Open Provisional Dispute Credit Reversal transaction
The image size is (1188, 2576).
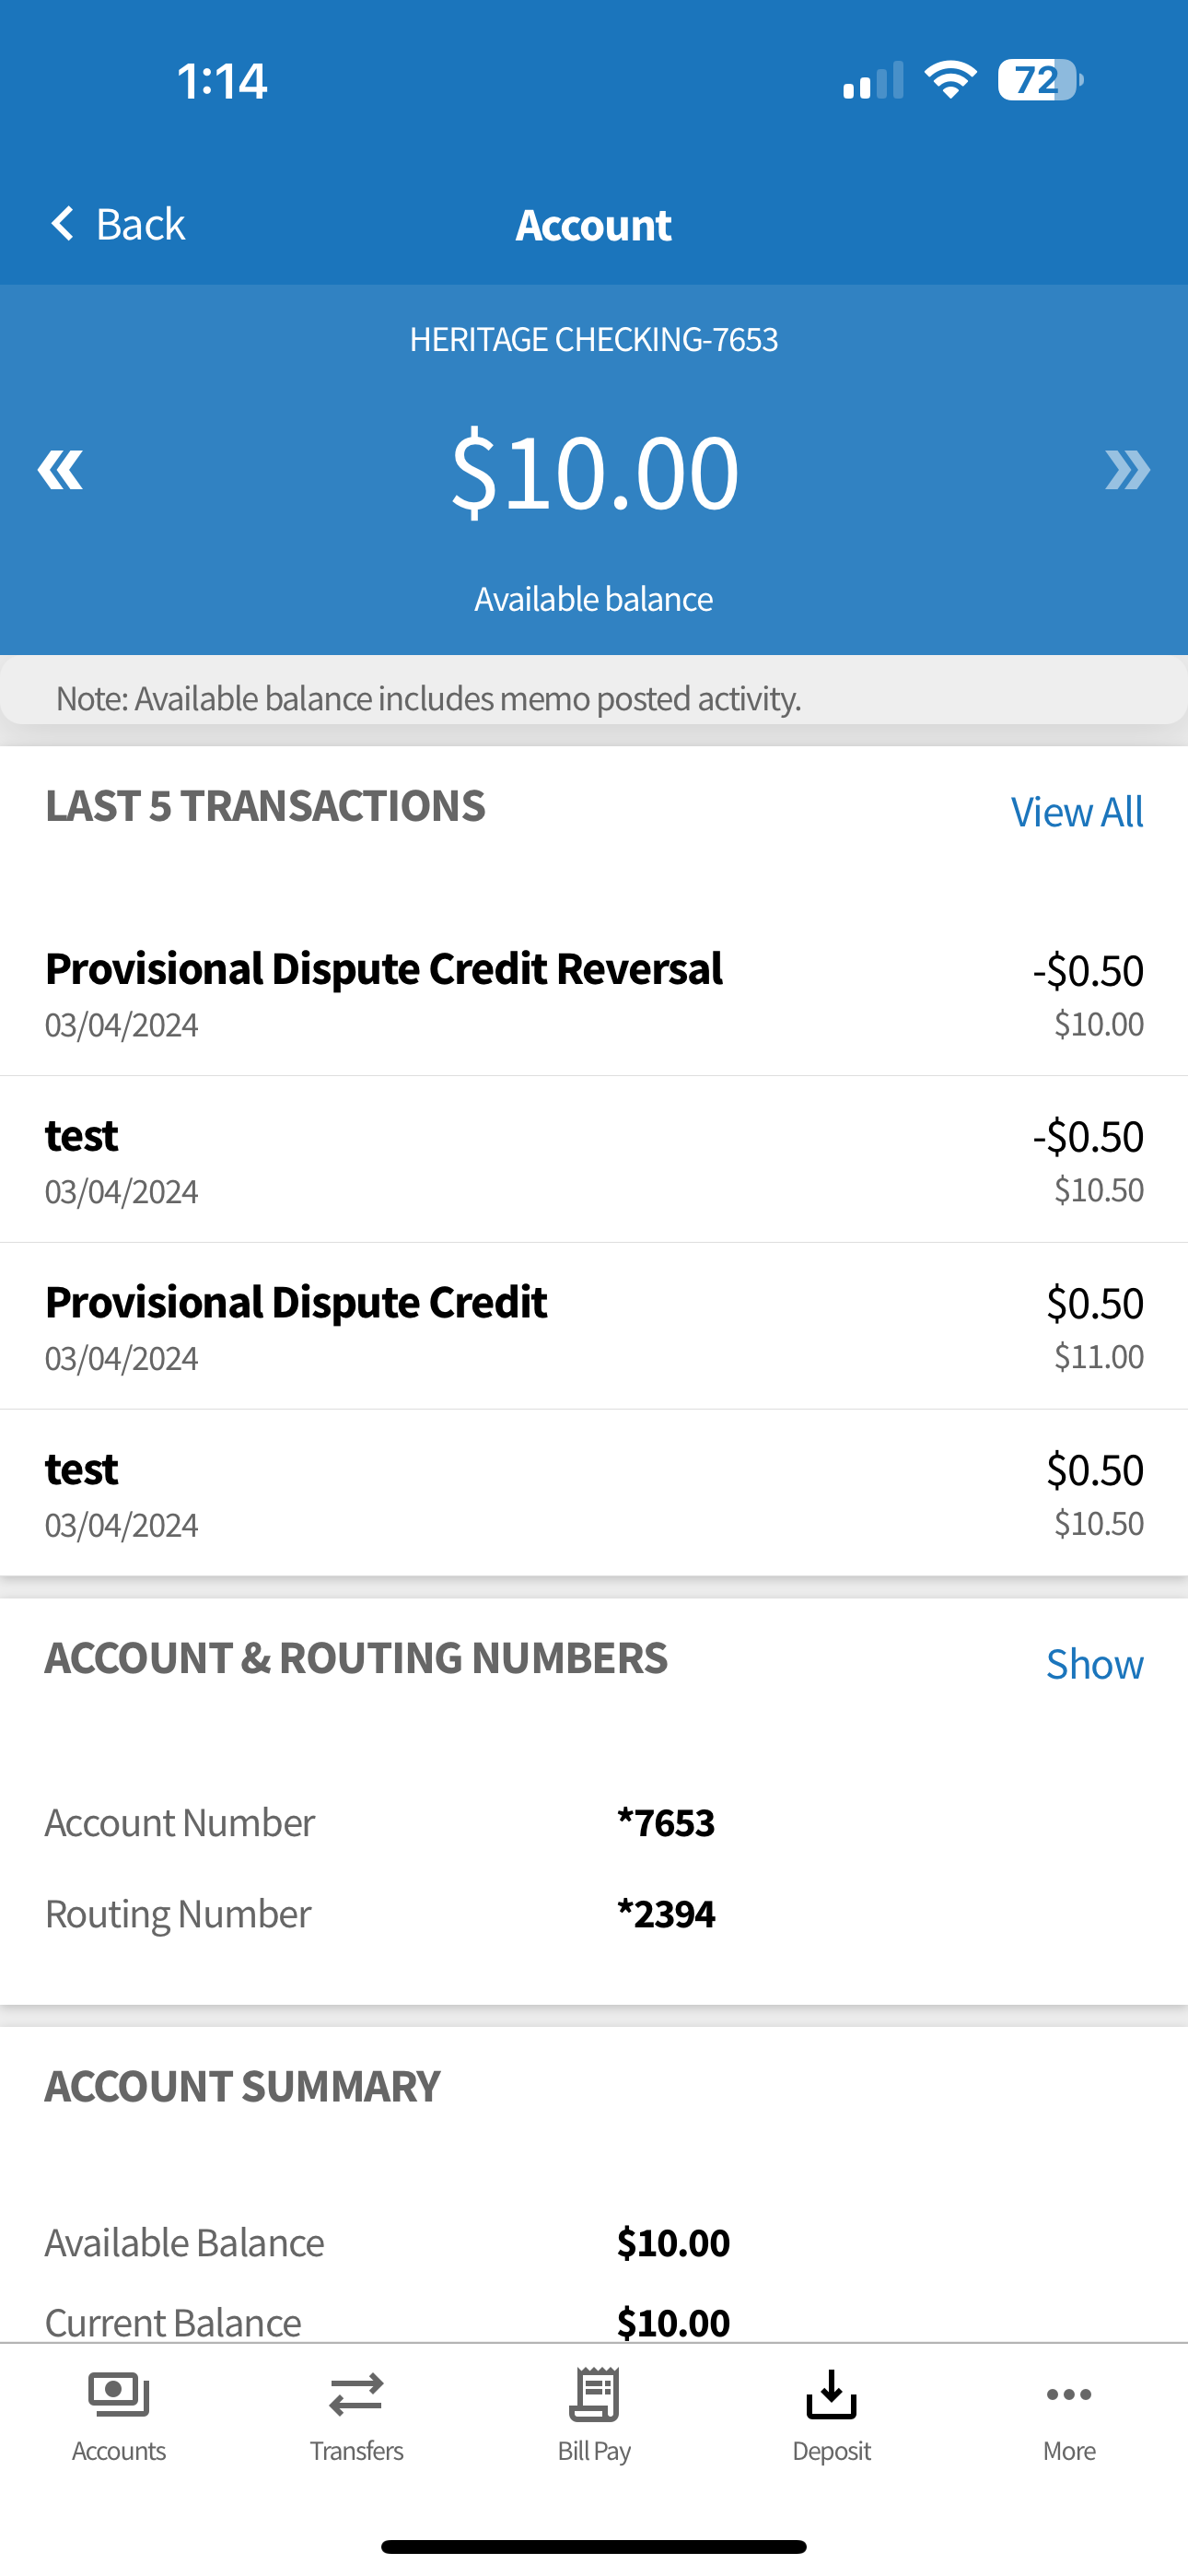coord(594,993)
